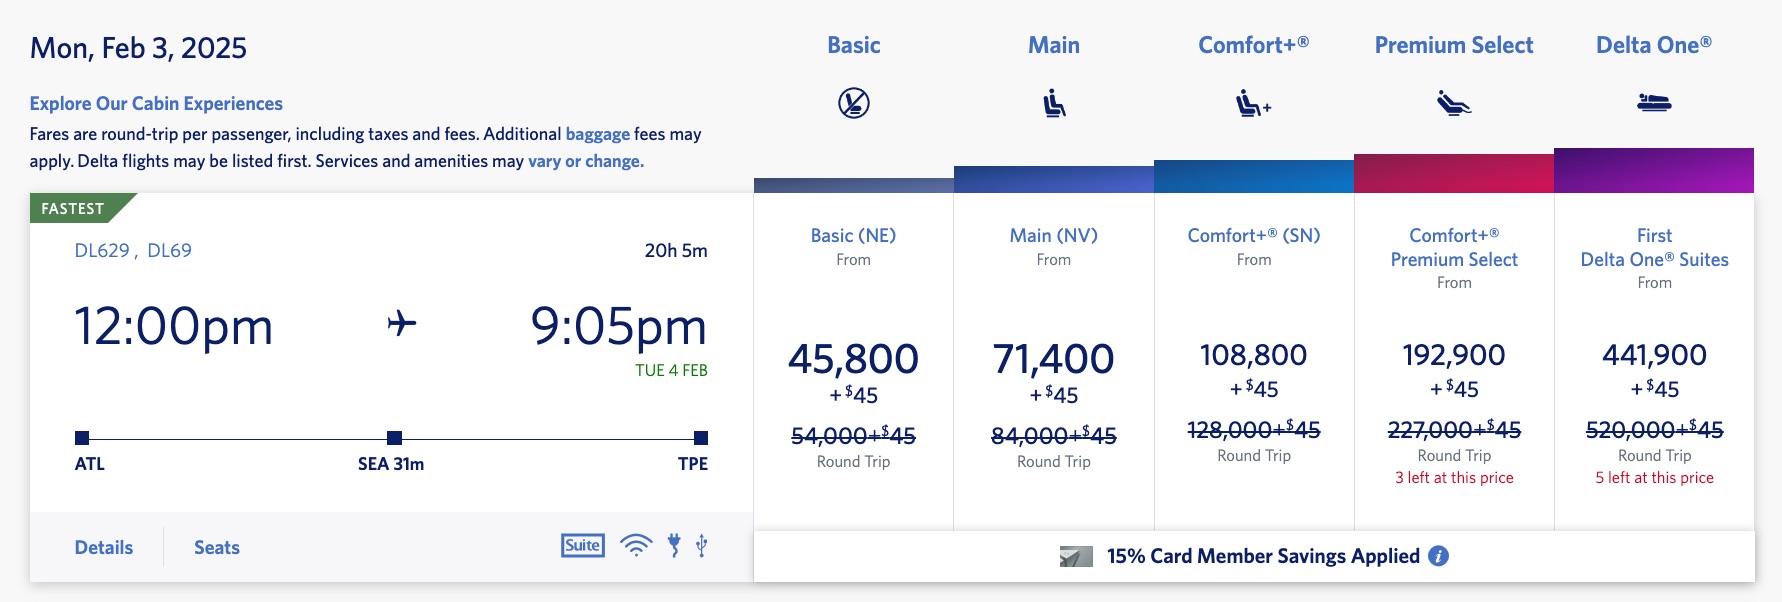
Task: Click the struck-through 227,000+$45 price
Action: click(x=1454, y=429)
